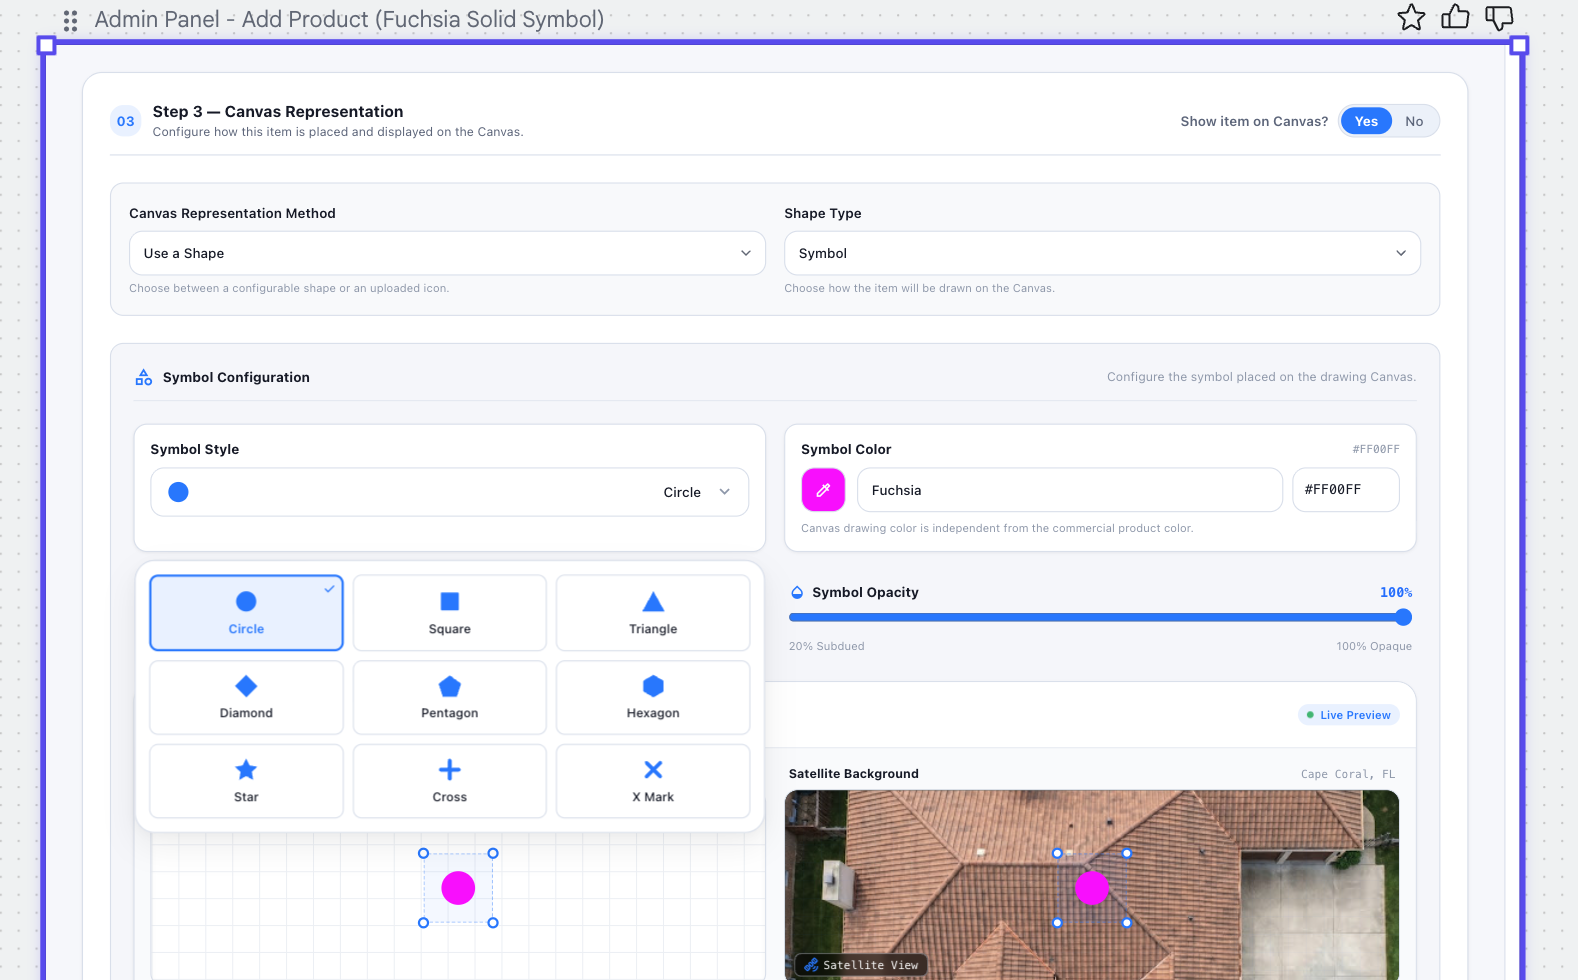Choose the Cross symbol option
Viewport: 1578px width, 980px height.
450,781
